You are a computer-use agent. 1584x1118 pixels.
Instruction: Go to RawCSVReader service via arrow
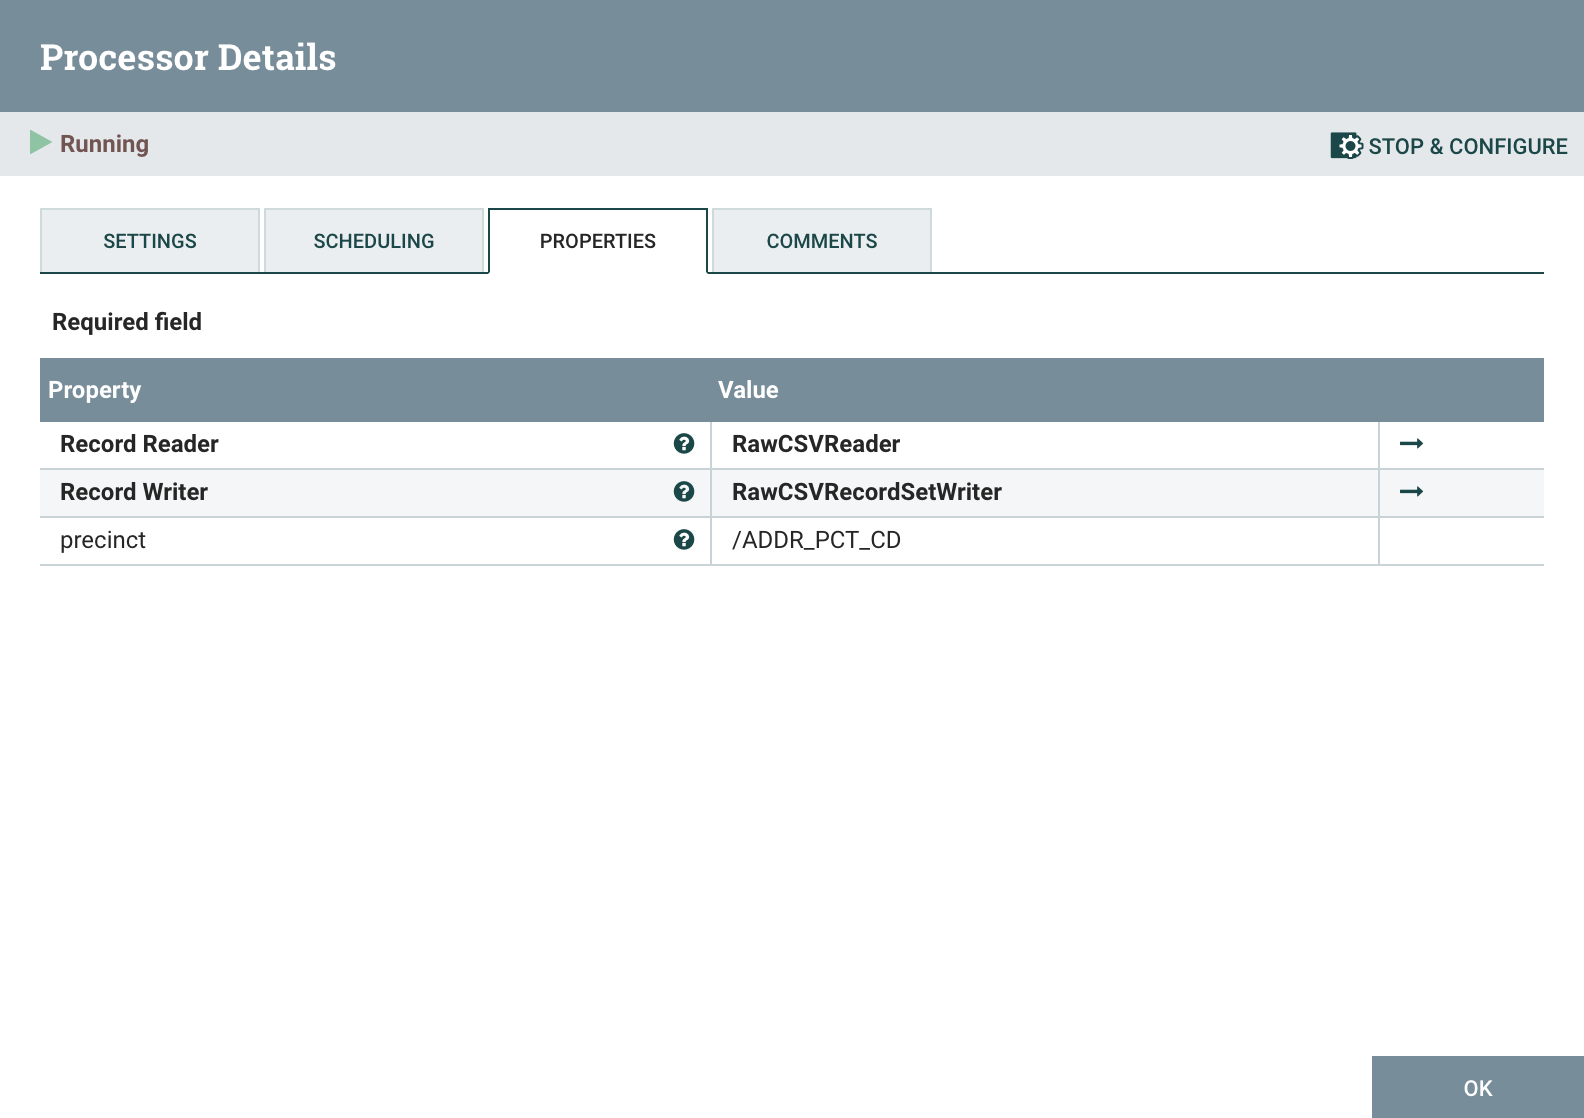1411,444
